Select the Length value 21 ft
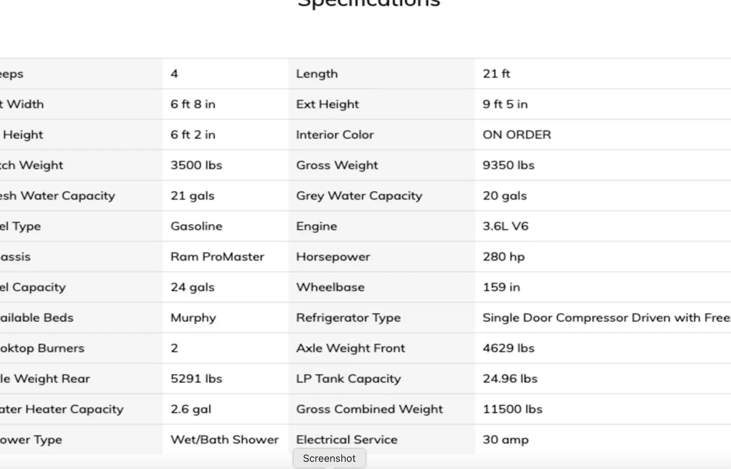The height and width of the screenshot is (469, 731). point(496,74)
